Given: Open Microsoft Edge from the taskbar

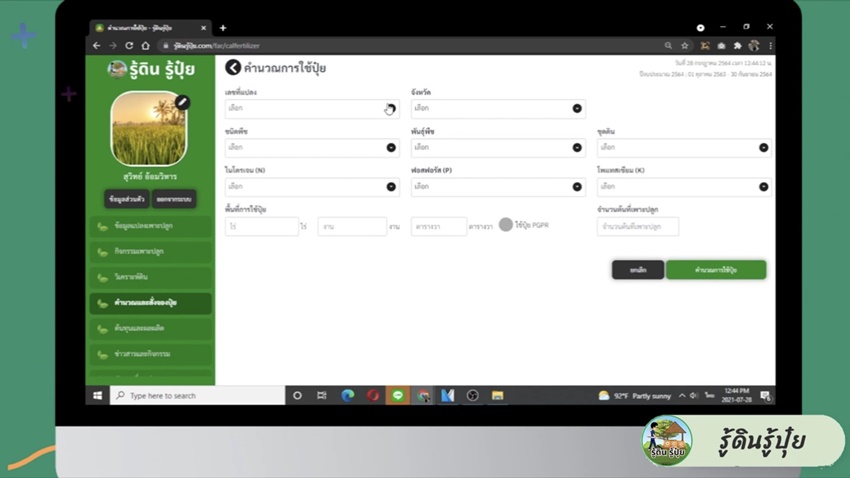Looking at the screenshot, I should (347, 396).
